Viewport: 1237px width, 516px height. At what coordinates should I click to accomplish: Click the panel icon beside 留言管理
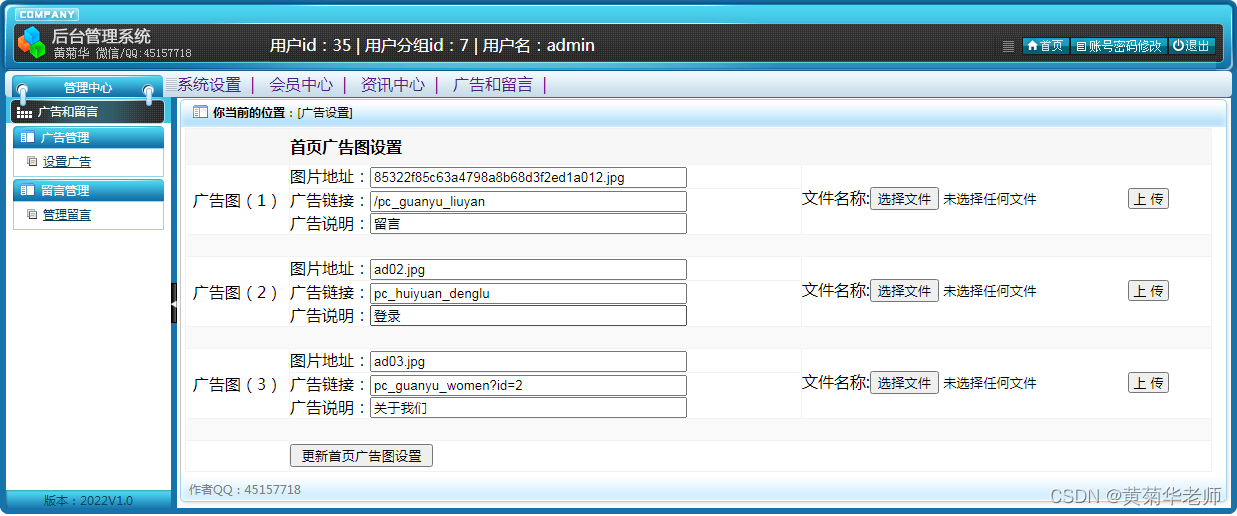pyautogui.click(x=27, y=190)
